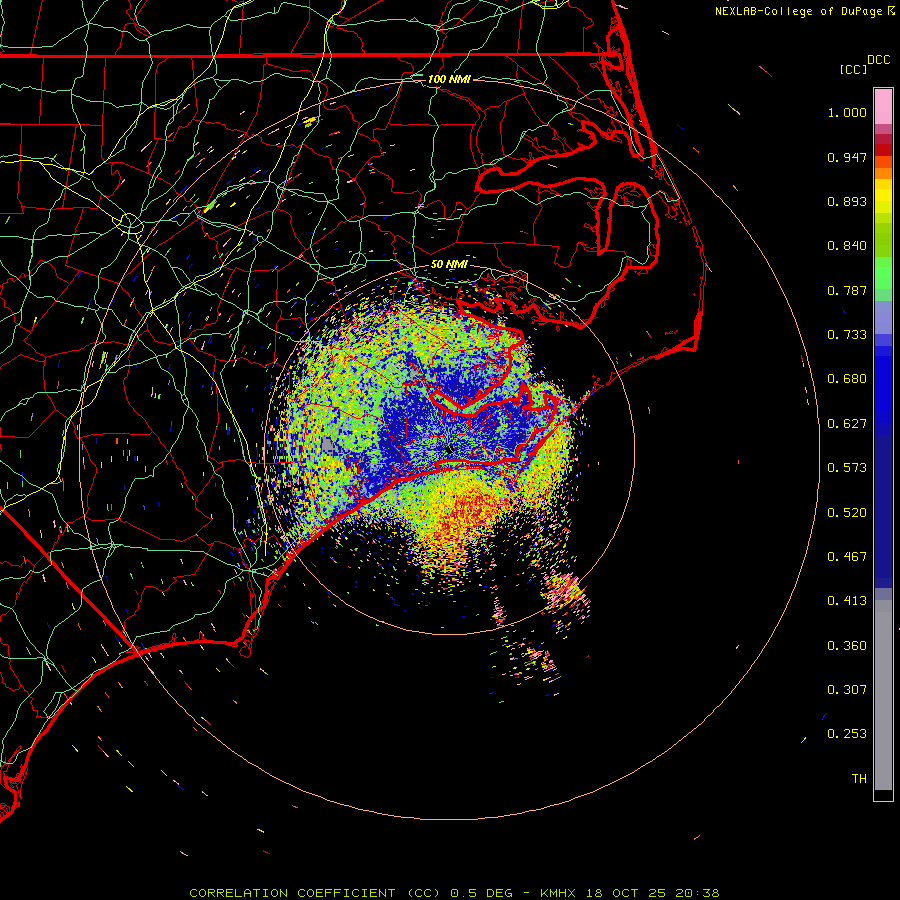The image size is (900, 900).
Task: Pick the gray color bar segment near 0.307
Action: [883, 695]
